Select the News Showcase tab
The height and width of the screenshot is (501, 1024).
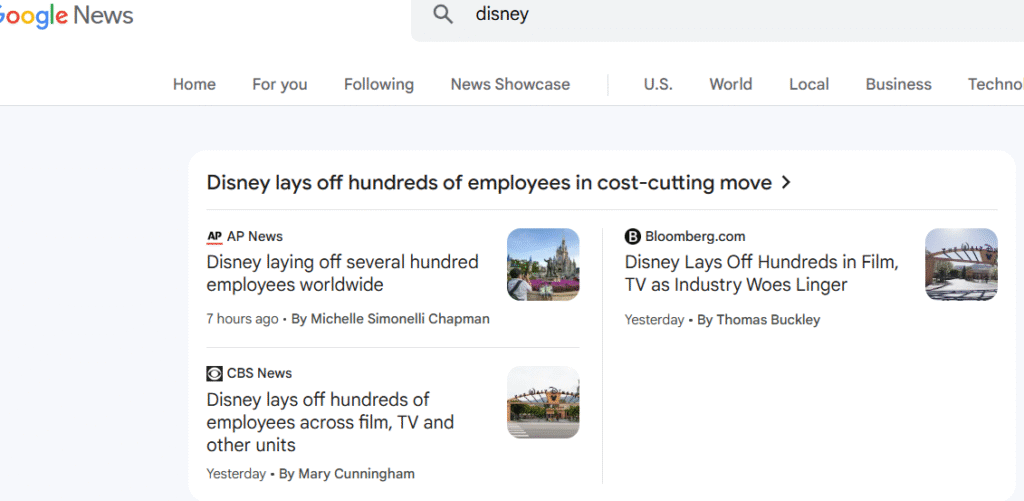(510, 84)
